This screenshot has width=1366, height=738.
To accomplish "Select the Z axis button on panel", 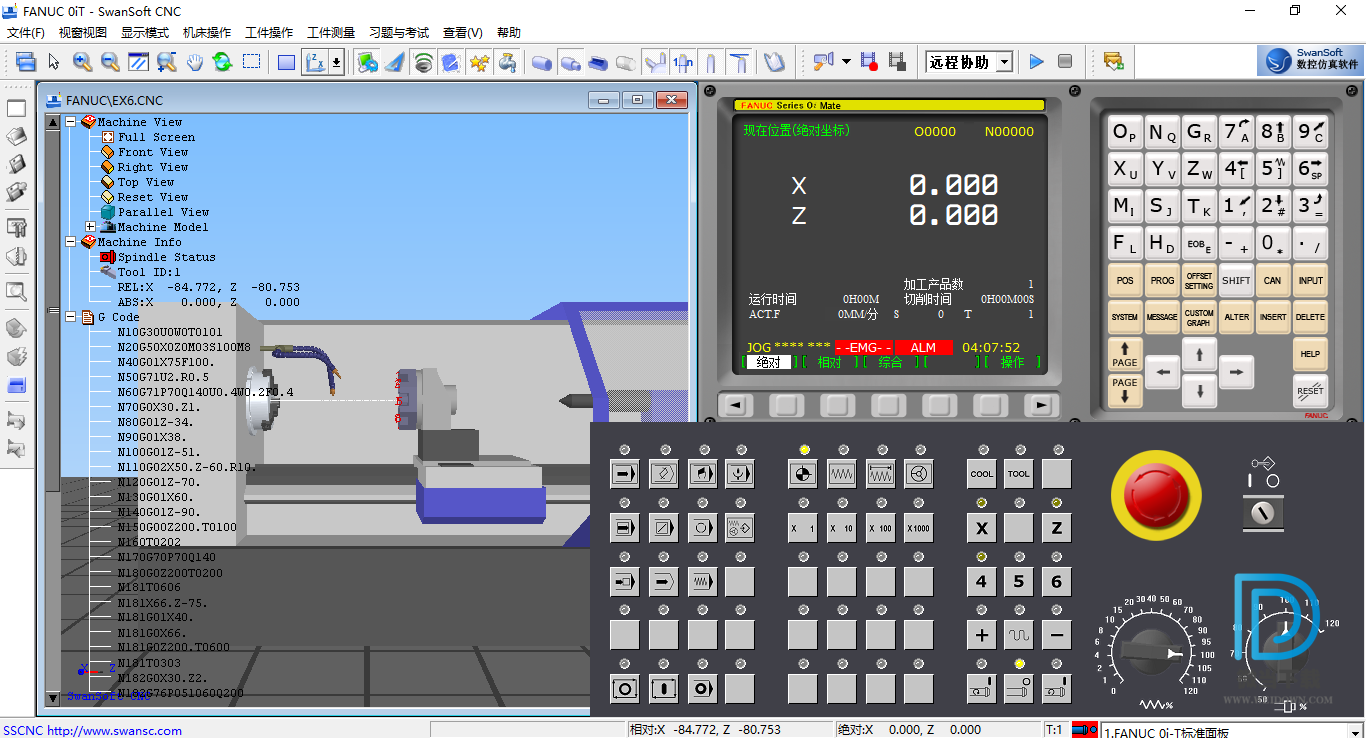I will pos(1056,528).
